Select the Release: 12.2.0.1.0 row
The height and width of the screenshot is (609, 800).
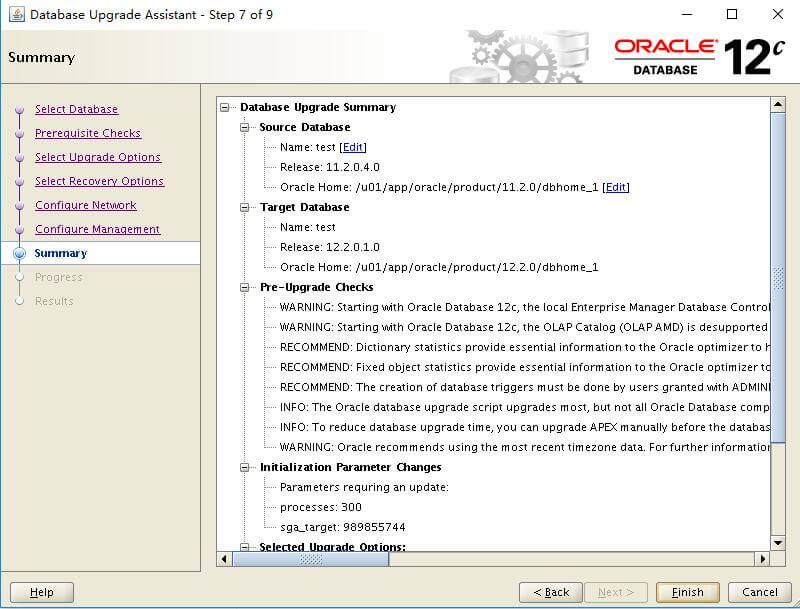(330, 247)
